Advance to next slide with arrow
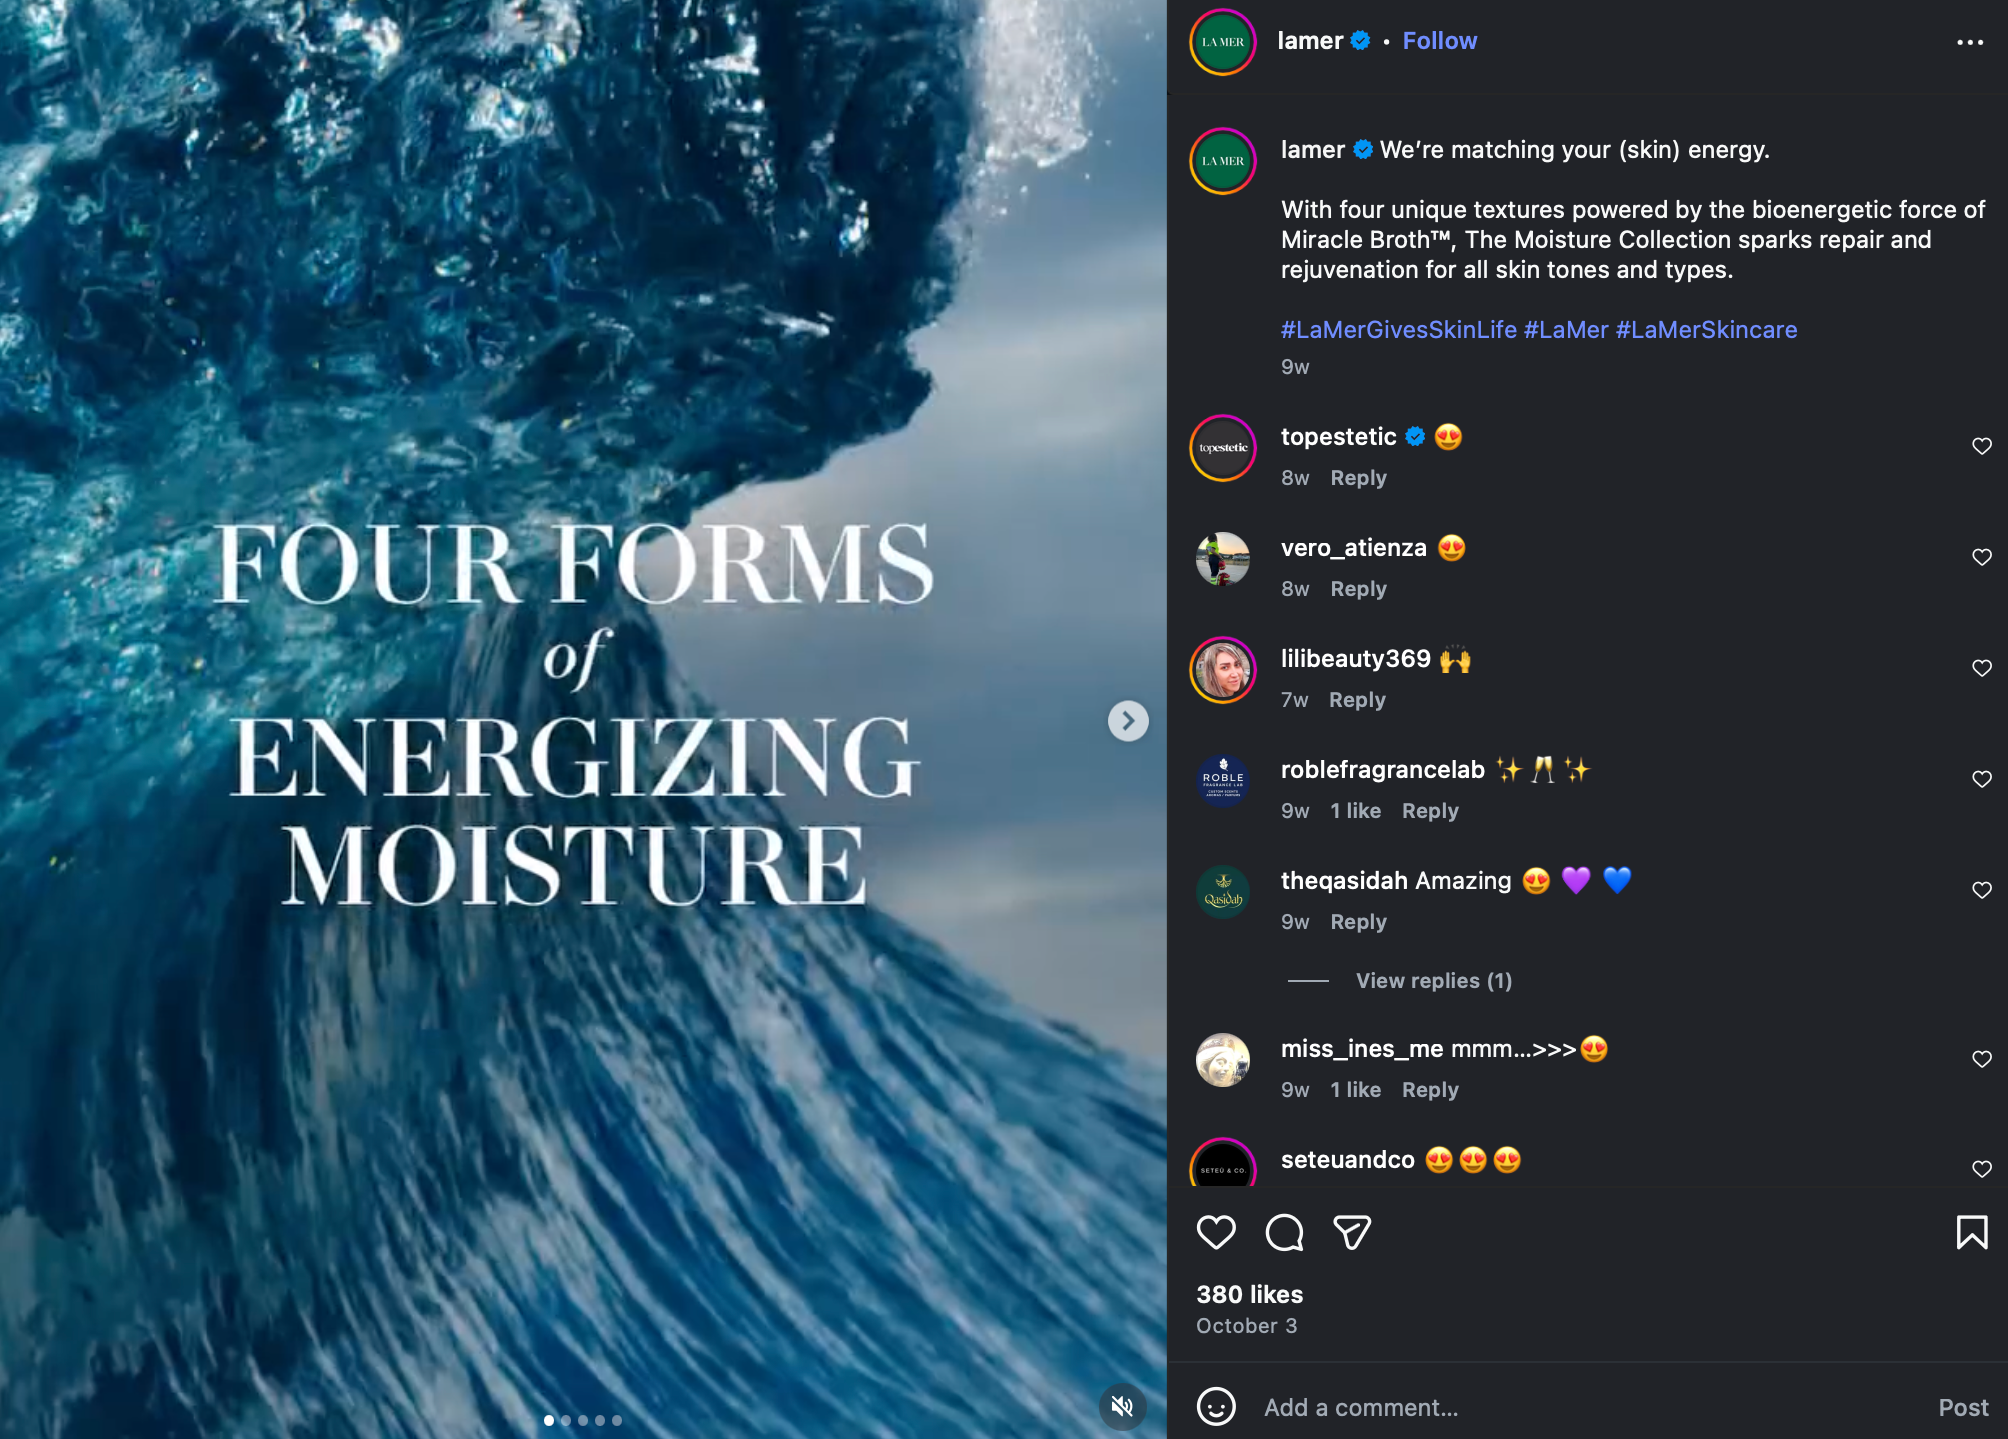The image size is (2008, 1439). [1128, 721]
